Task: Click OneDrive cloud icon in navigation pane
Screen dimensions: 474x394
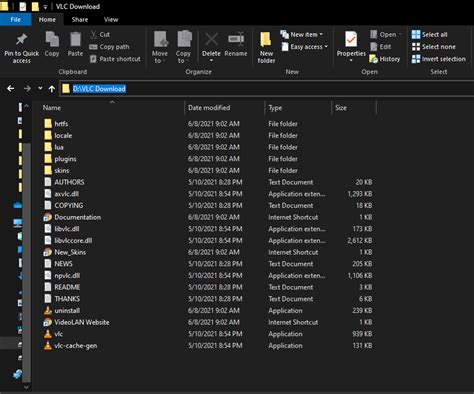Action: [x=18, y=205]
